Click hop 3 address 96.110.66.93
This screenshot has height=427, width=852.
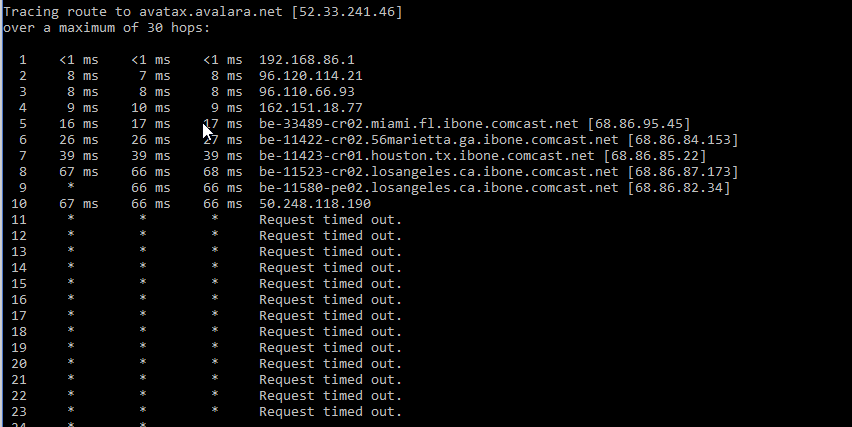click(x=306, y=92)
